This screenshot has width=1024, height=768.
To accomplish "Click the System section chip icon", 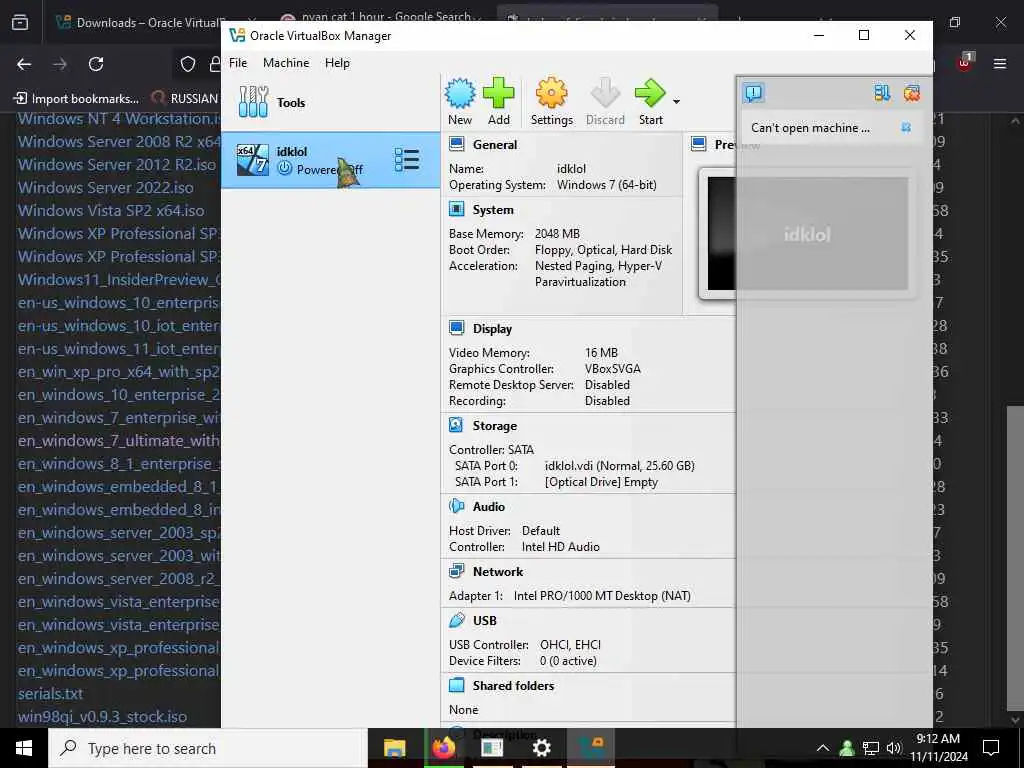I will tap(456, 209).
